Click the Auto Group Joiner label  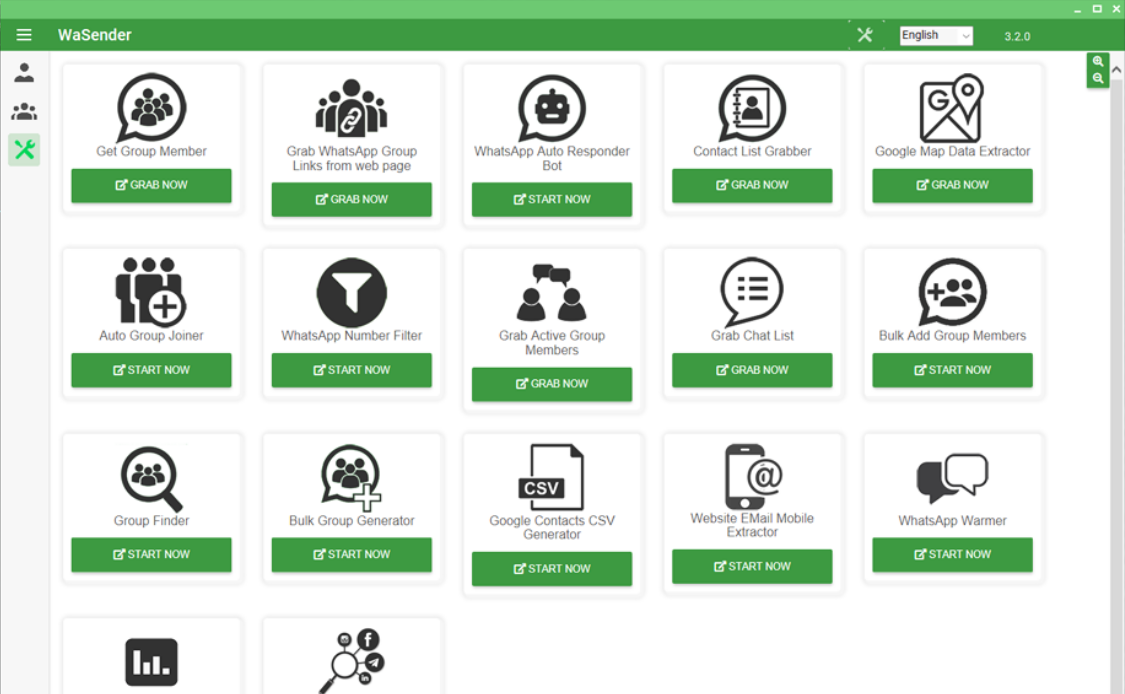pos(151,336)
